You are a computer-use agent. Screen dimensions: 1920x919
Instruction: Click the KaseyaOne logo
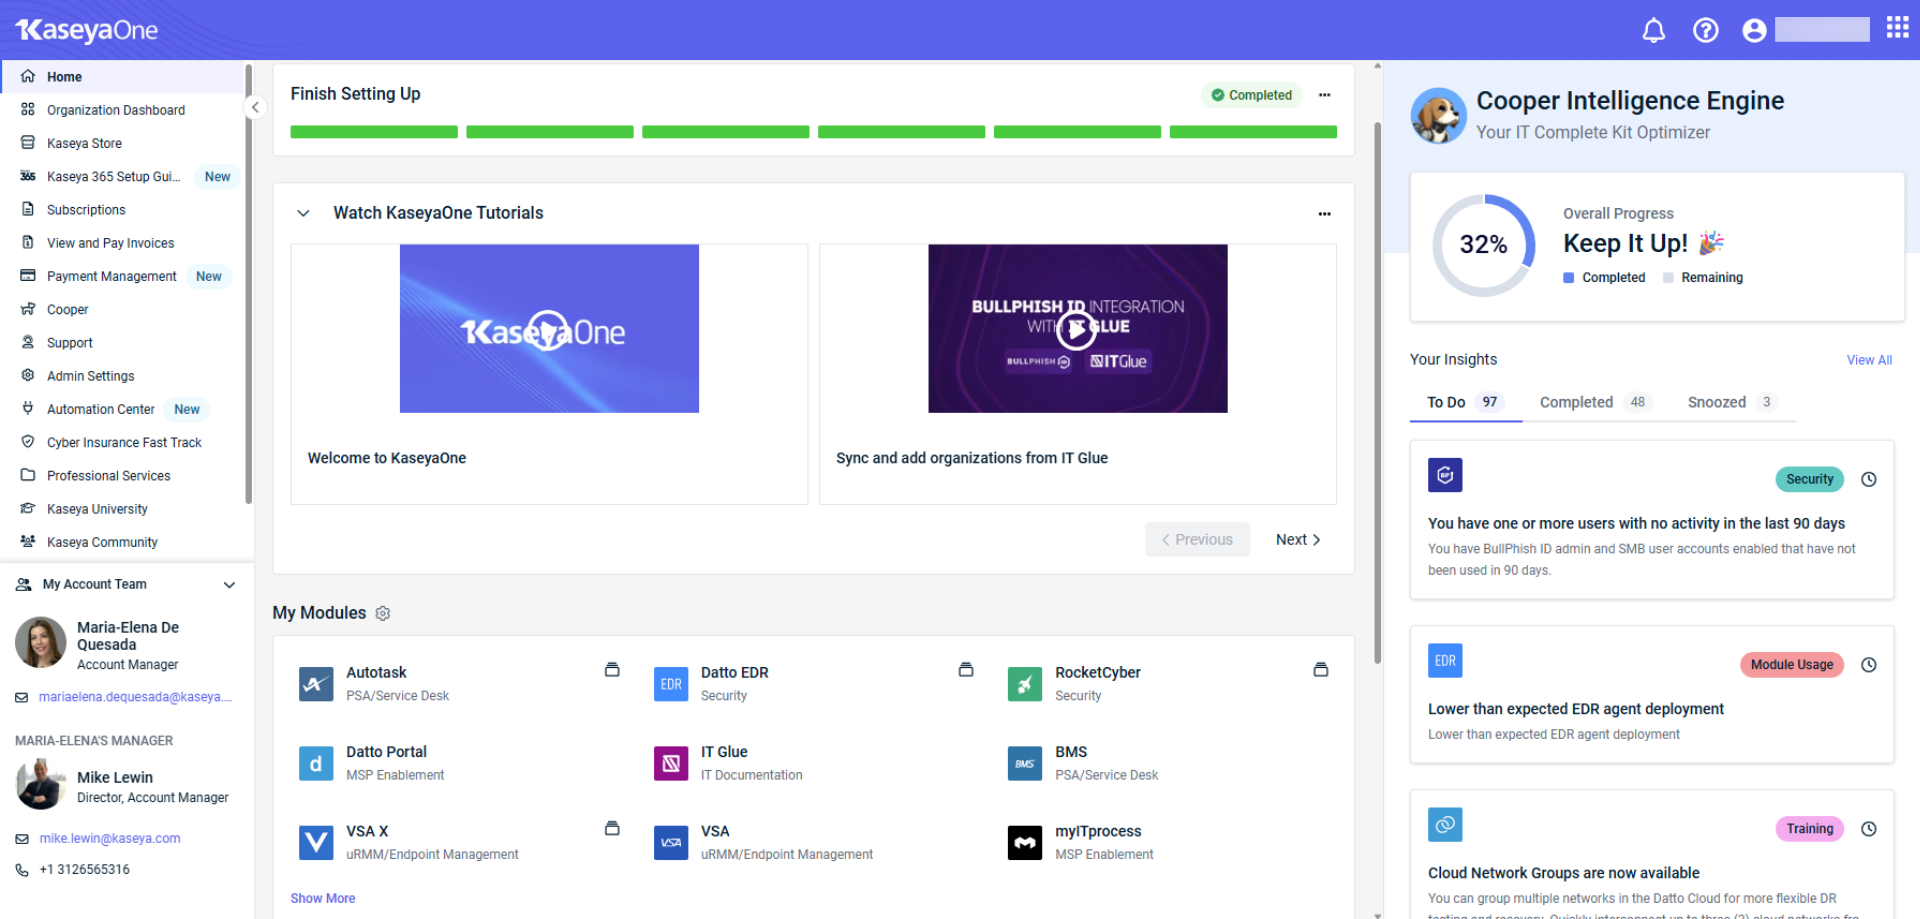87,30
